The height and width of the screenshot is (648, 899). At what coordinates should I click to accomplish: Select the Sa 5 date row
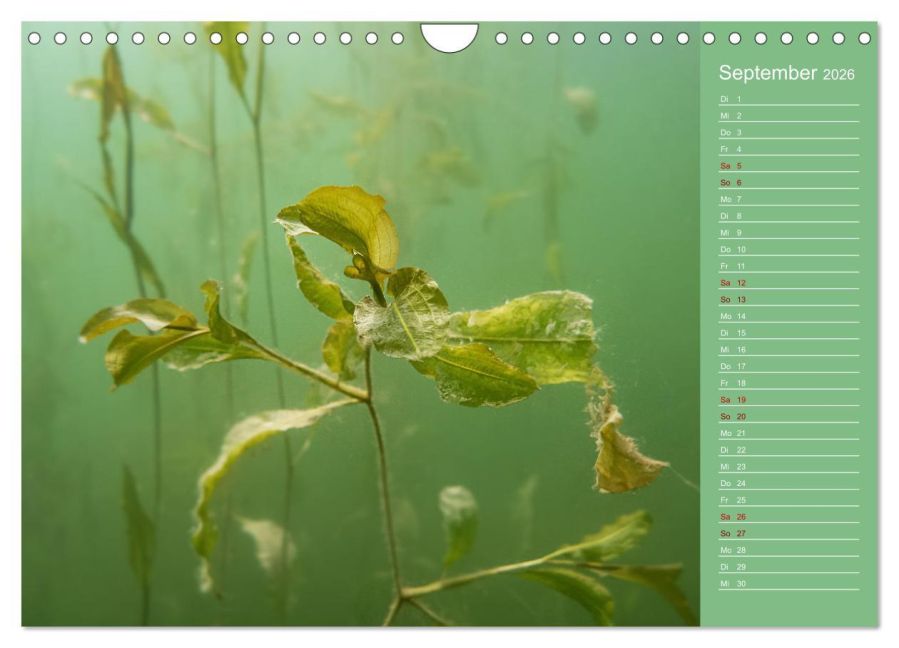(789, 166)
